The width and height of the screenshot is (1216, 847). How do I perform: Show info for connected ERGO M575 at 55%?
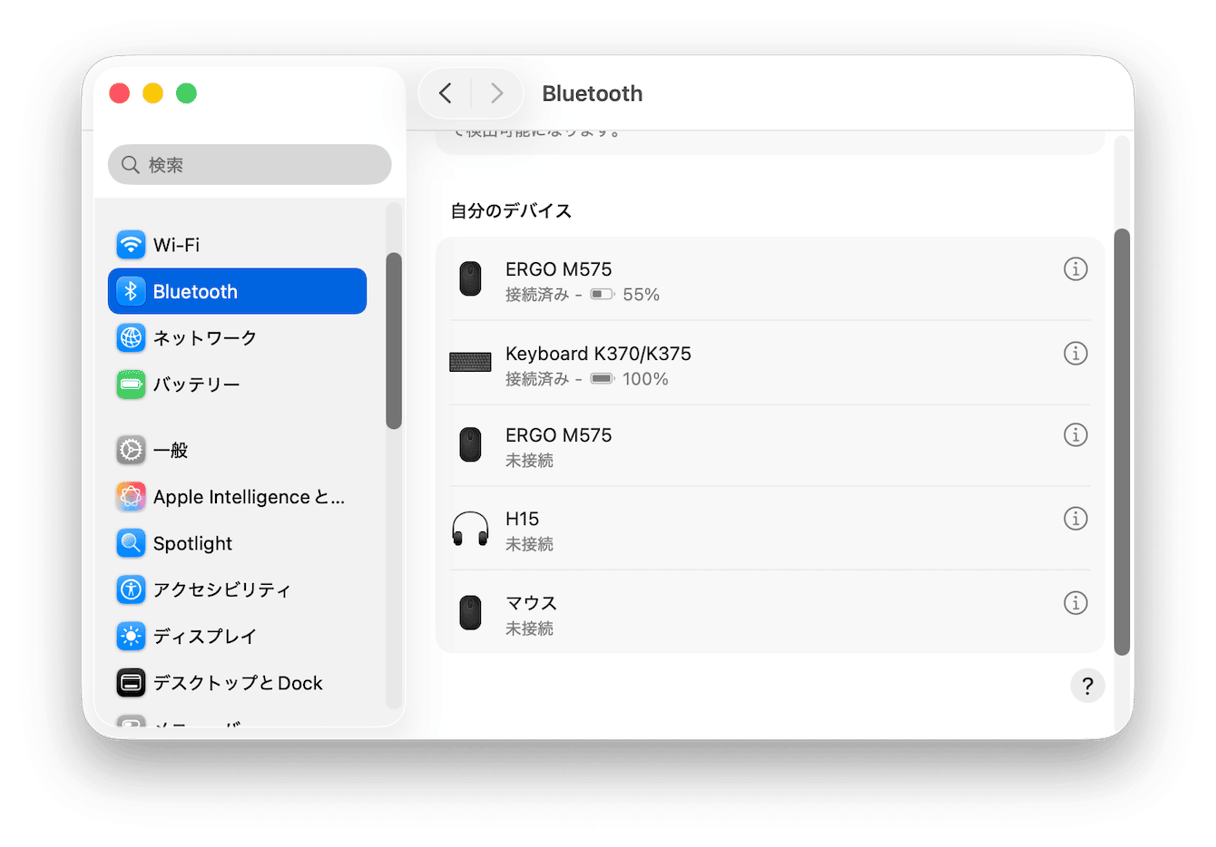pos(1075,269)
